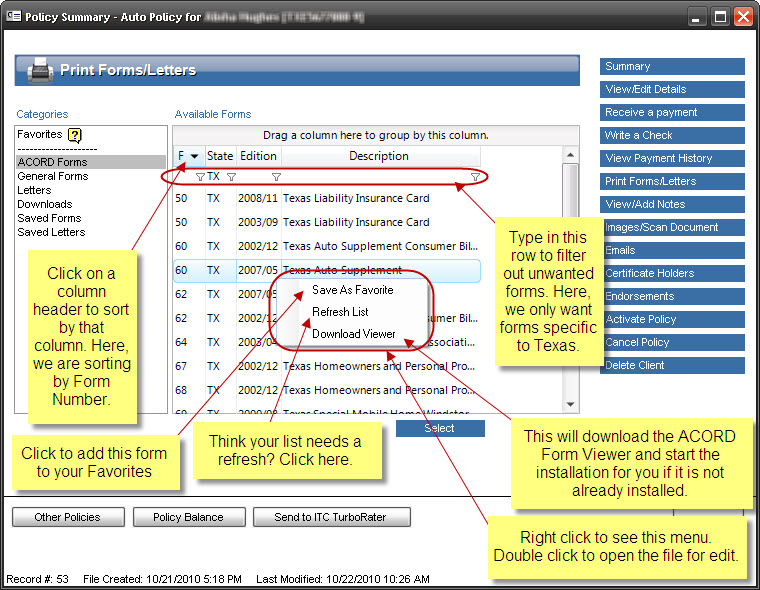Click the group-by-column drop area
The height and width of the screenshot is (590, 760).
376,135
